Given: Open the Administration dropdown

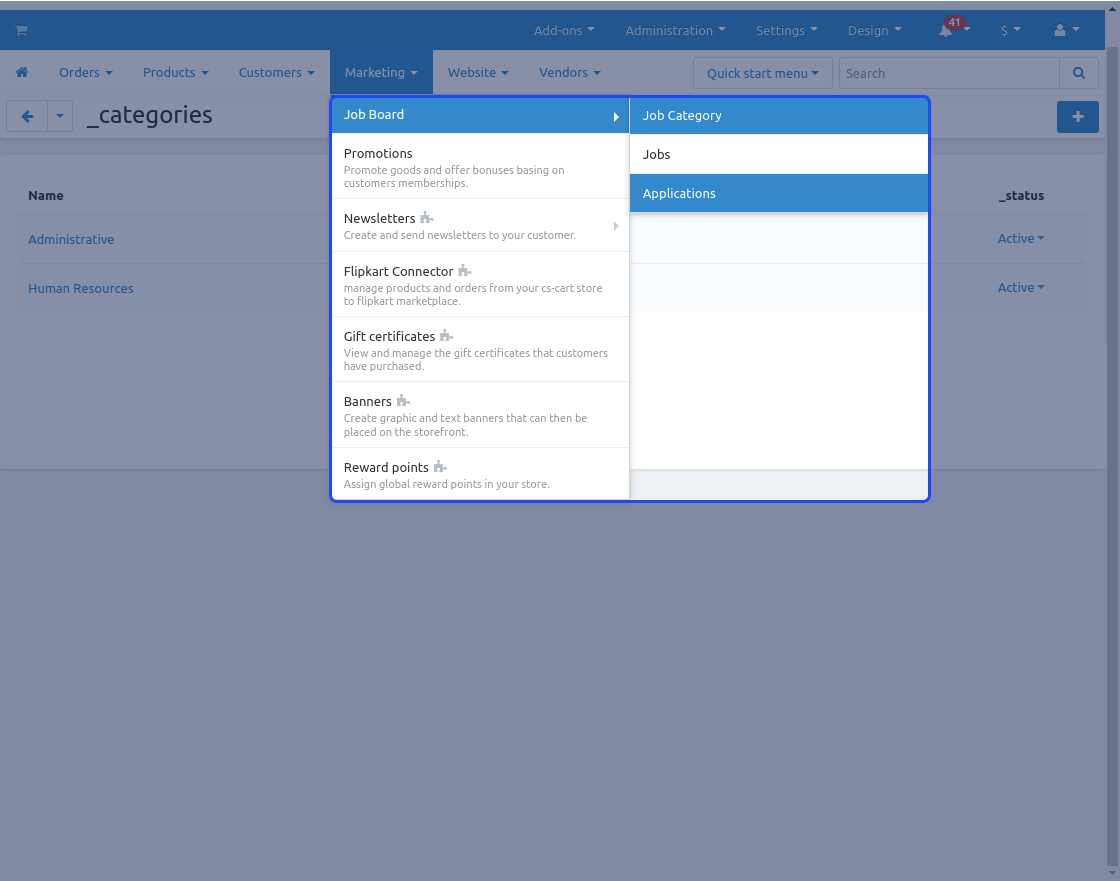Looking at the screenshot, I should click(x=675, y=30).
